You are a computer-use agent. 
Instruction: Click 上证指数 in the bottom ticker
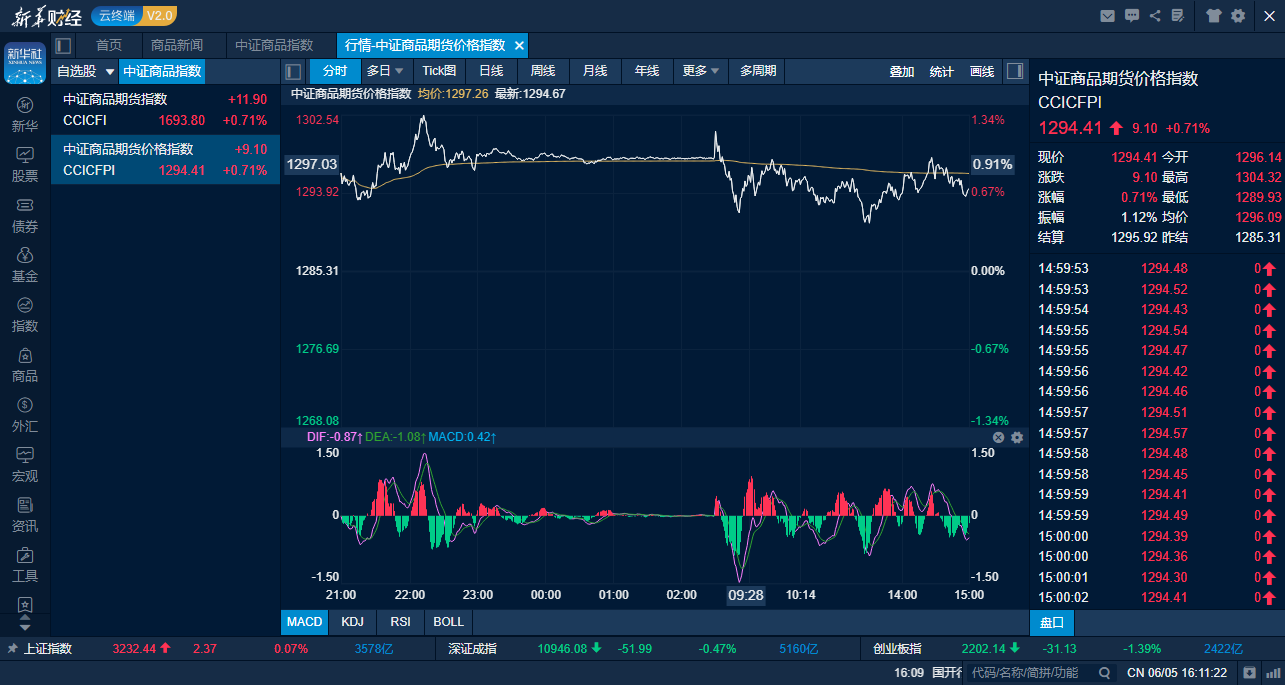coord(48,648)
